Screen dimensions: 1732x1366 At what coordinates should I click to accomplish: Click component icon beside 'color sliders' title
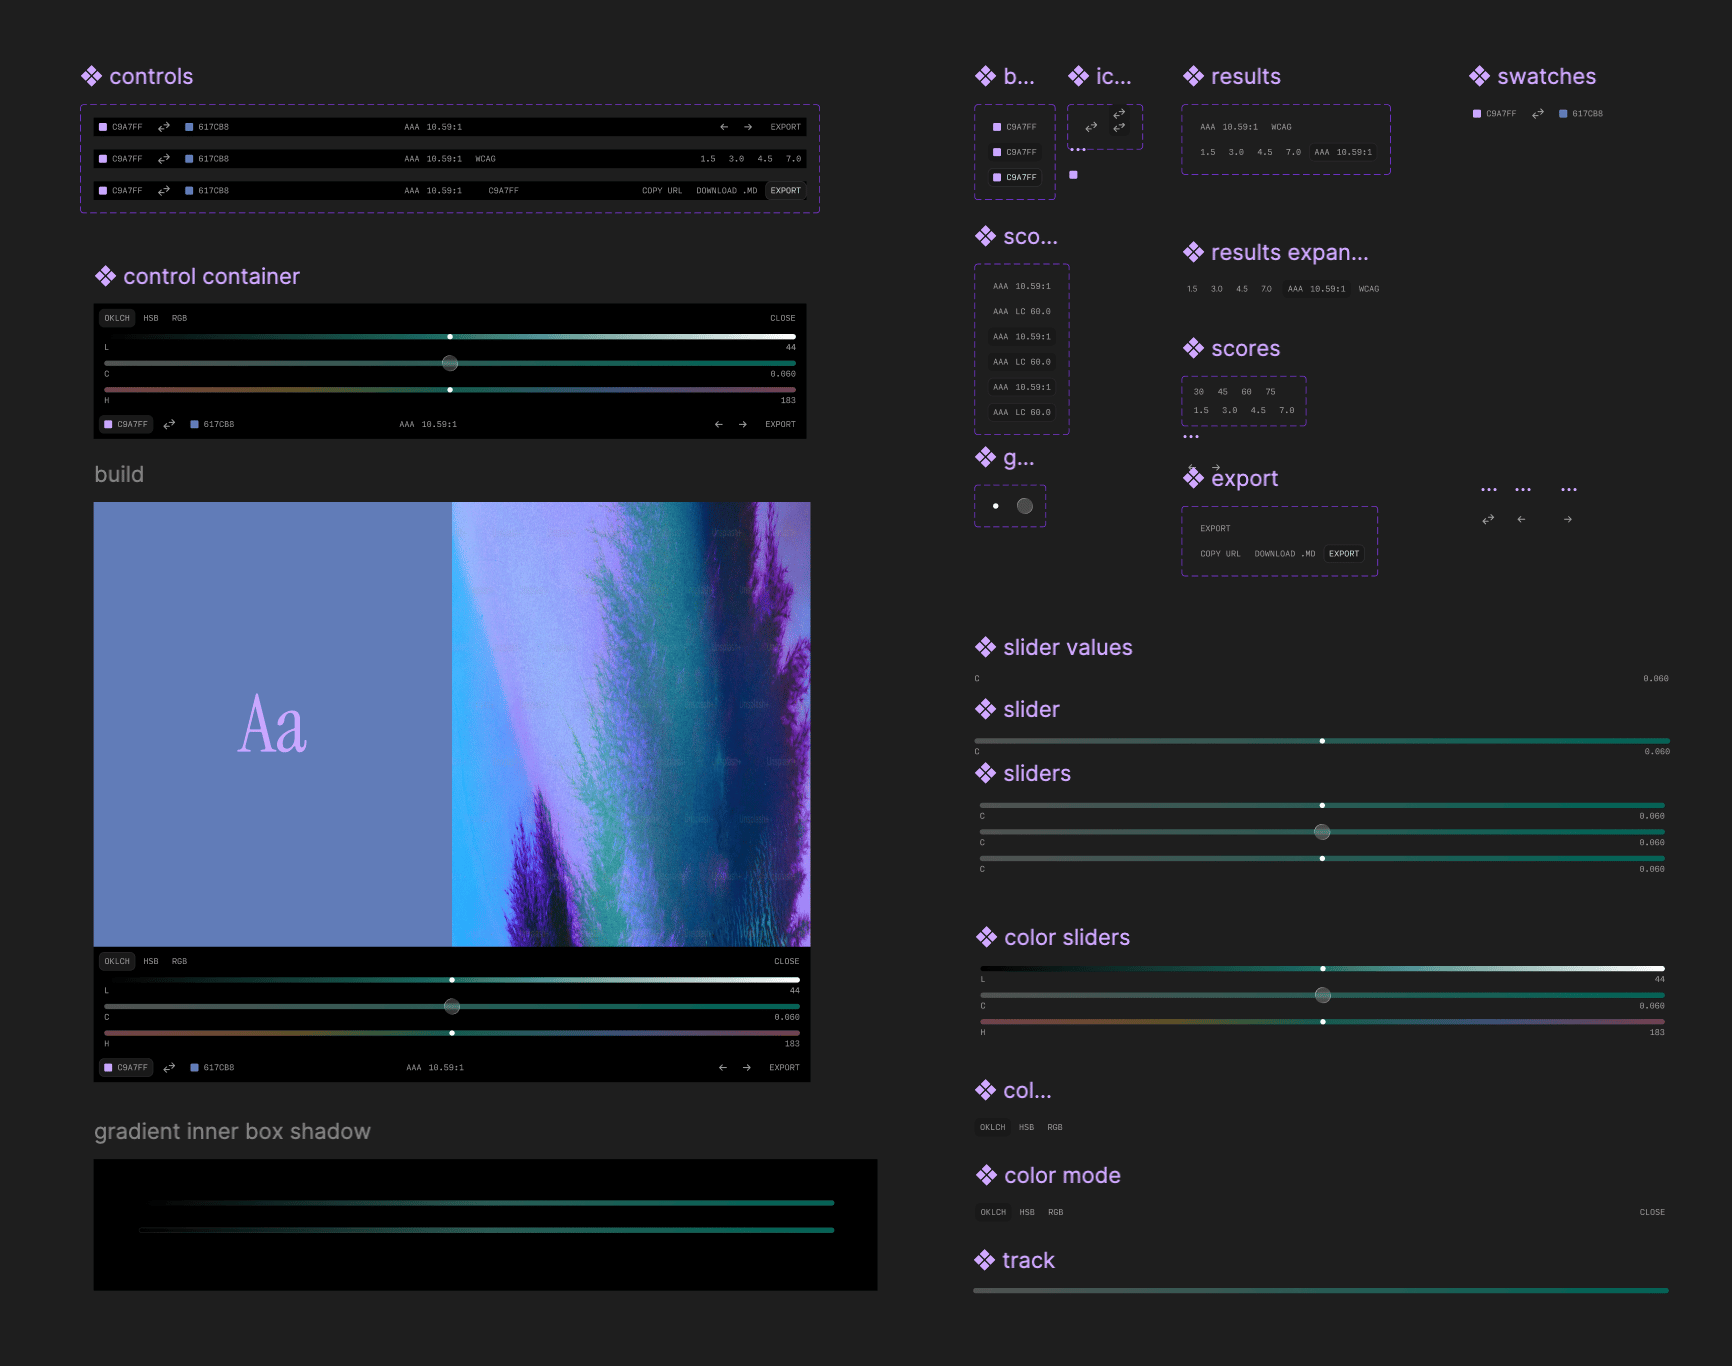(987, 937)
